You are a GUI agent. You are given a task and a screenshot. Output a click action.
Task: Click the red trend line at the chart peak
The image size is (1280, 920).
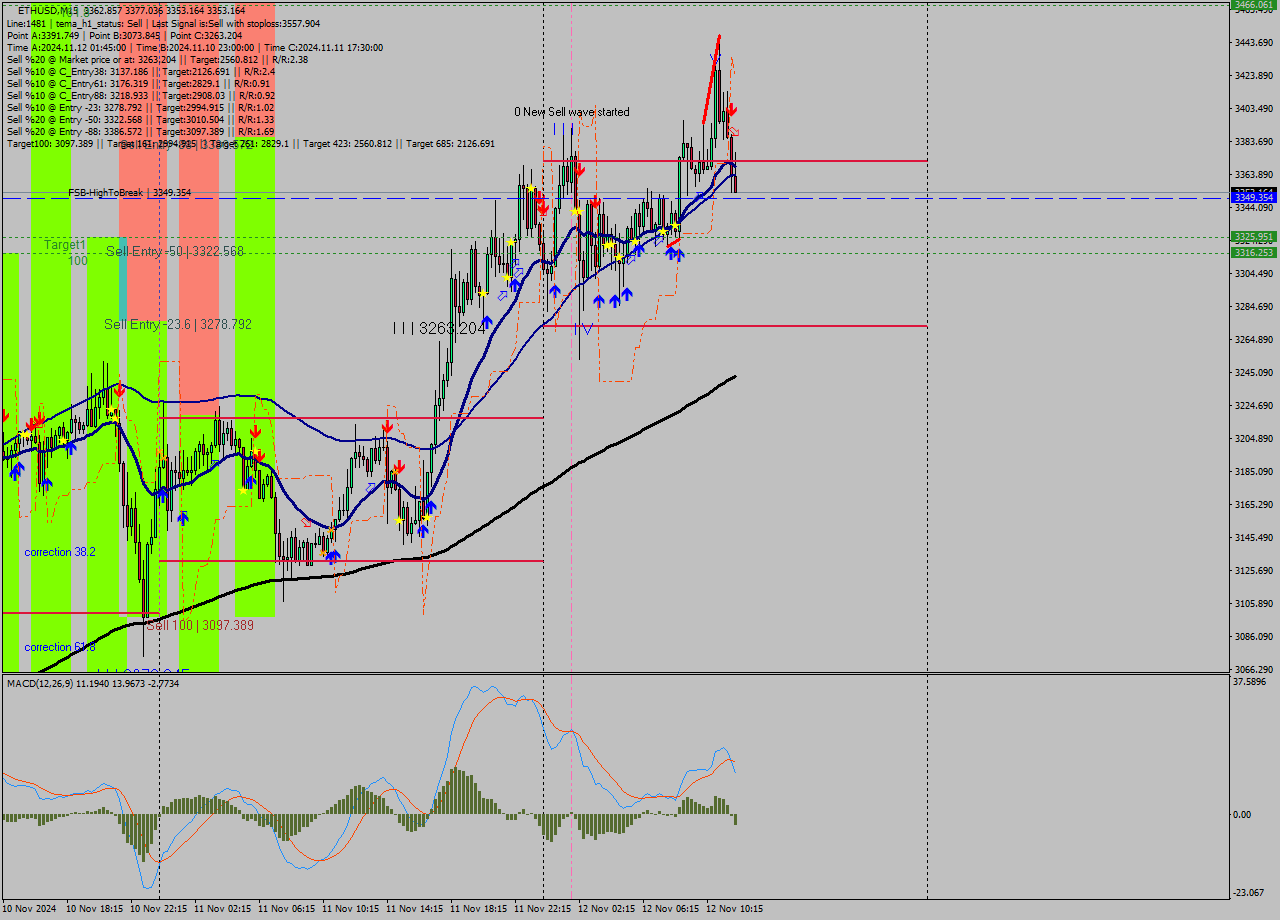point(711,80)
